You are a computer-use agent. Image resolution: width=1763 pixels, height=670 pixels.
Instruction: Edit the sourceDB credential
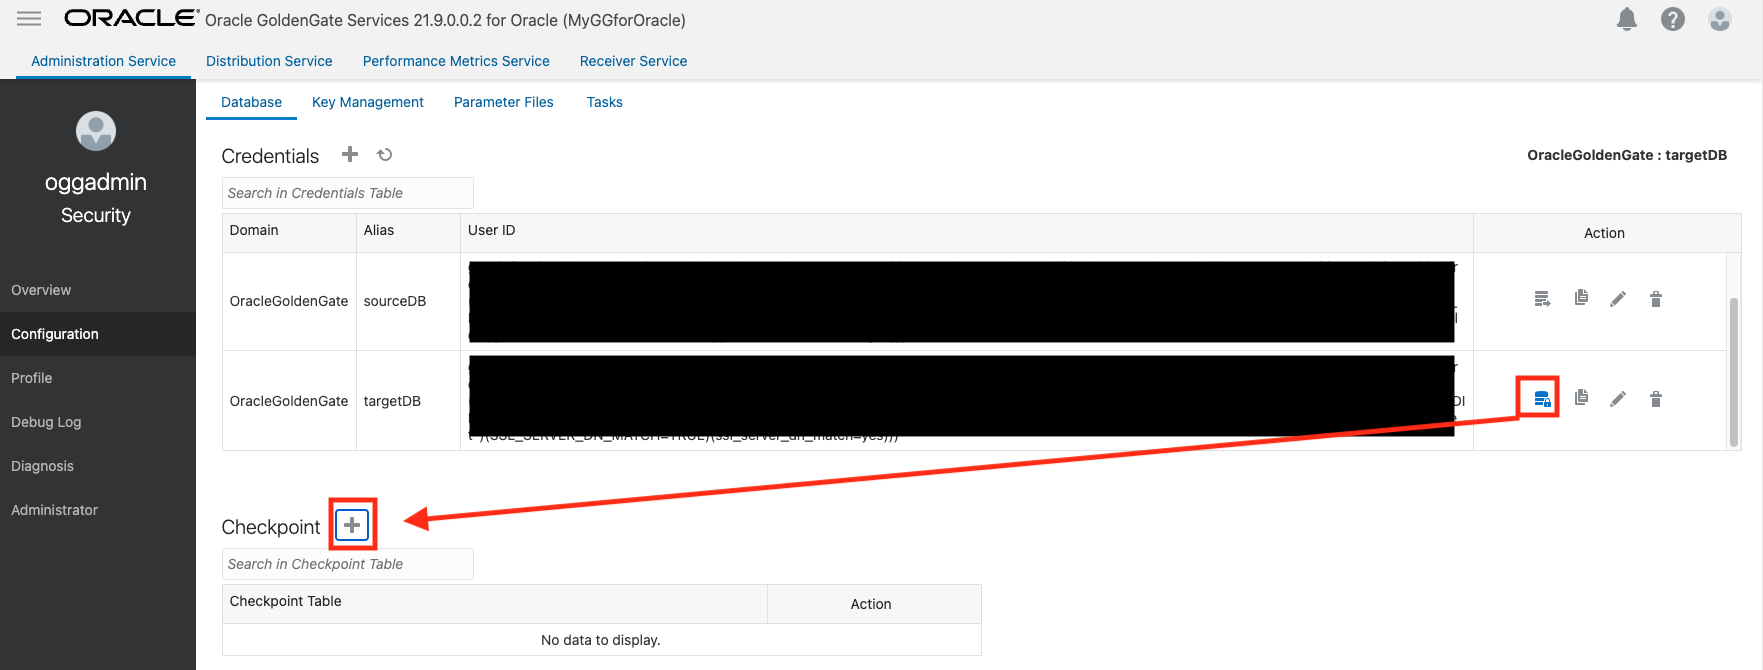tap(1618, 299)
